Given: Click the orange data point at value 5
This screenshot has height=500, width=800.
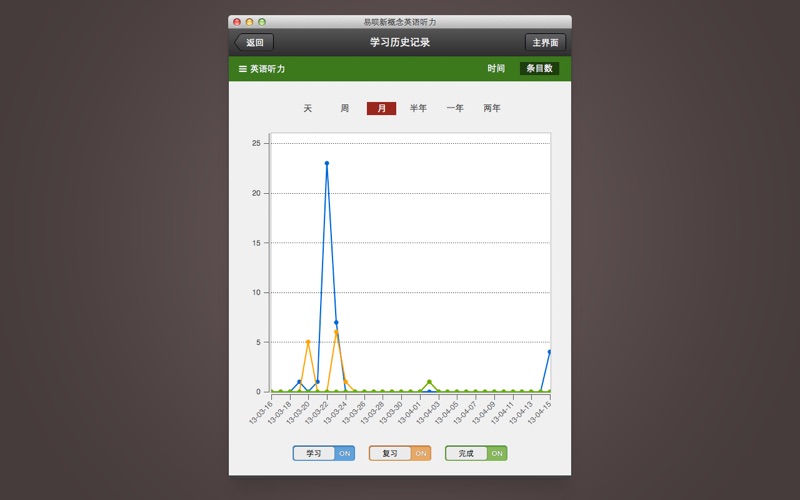Looking at the screenshot, I should [308, 342].
